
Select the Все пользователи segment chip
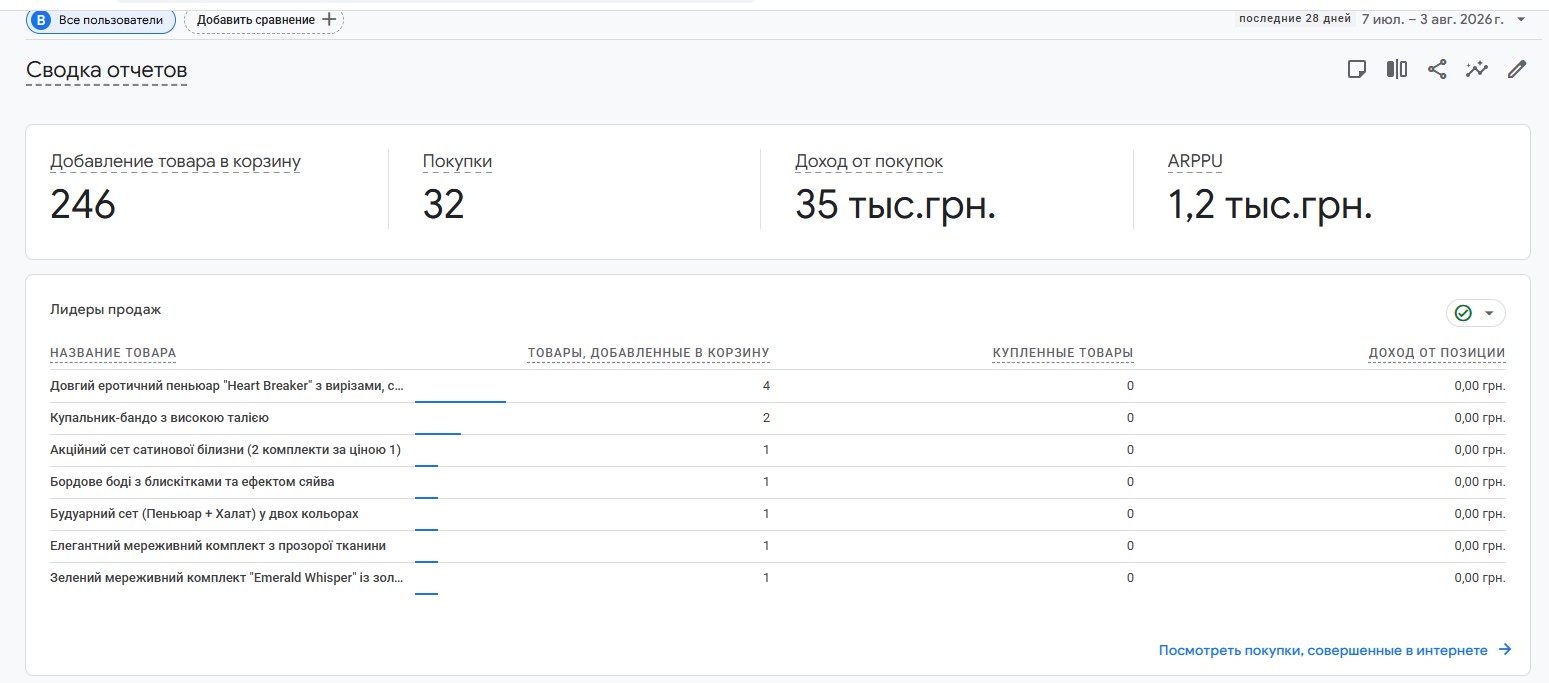(x=101, y=19)
